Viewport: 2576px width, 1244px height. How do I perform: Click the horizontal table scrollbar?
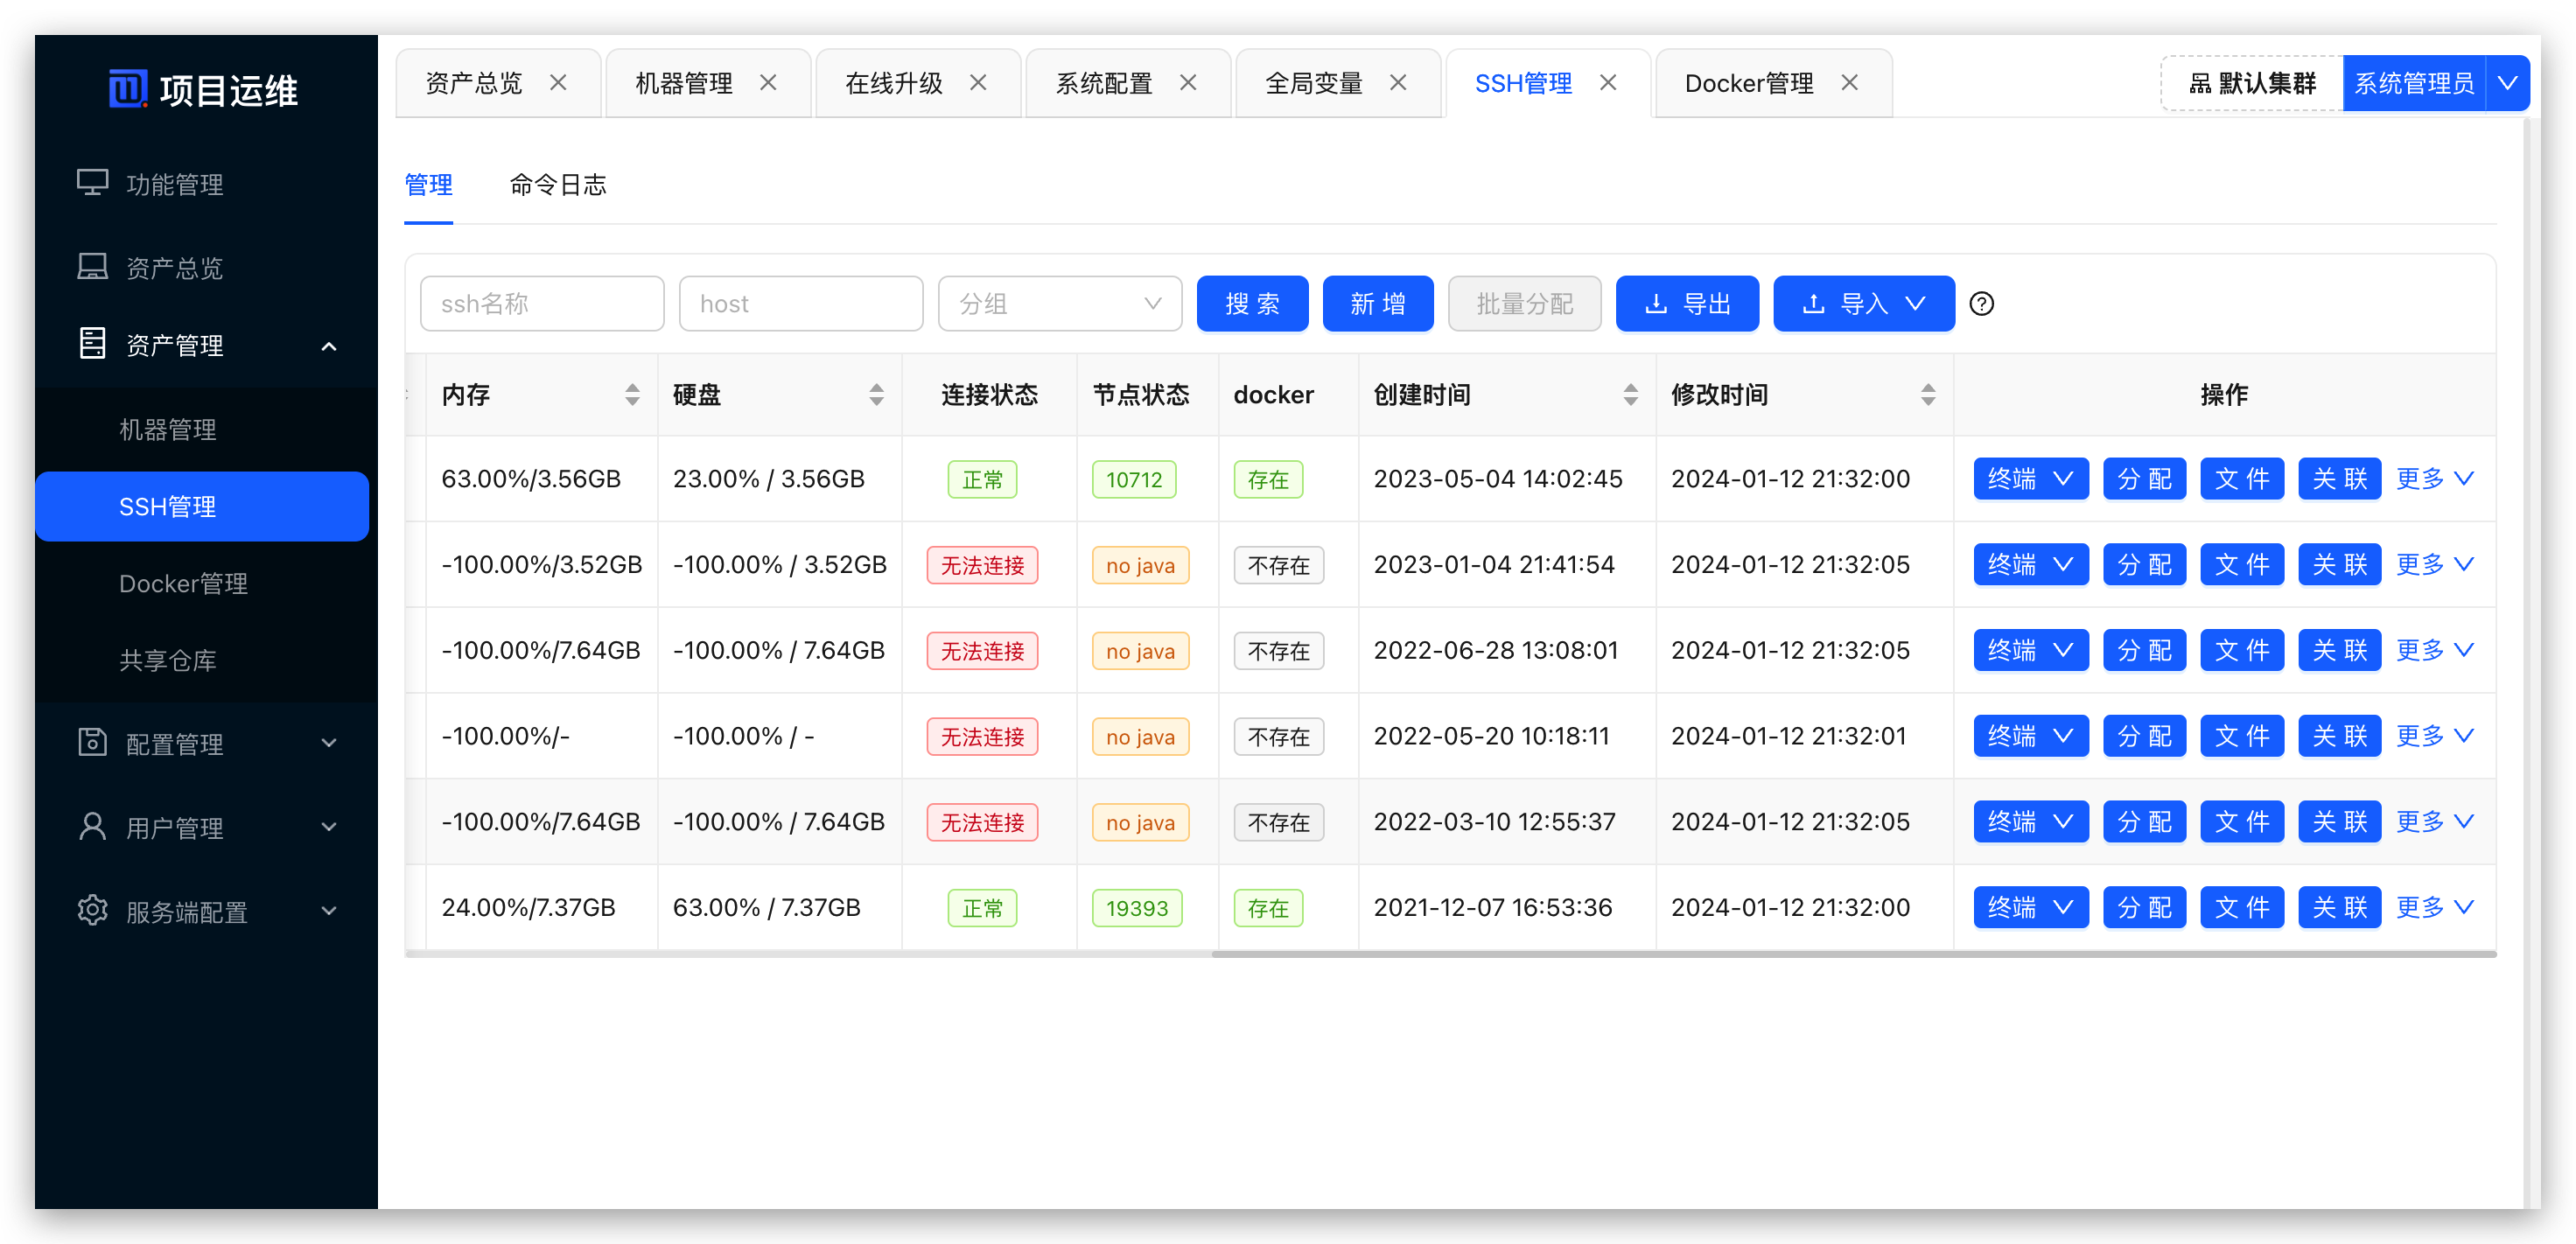pyautogui.click(x=1852, y=954)
